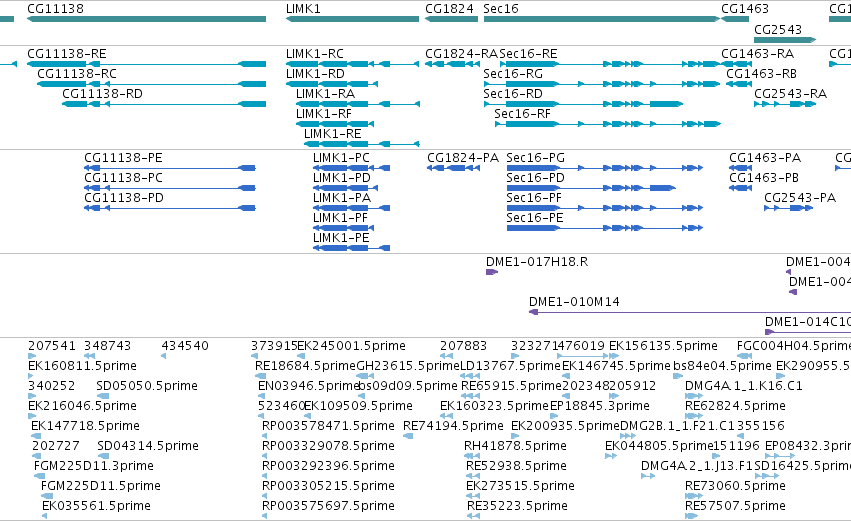Screen dimensions: 851x521
Task: Click protein LIMK1-PE
Action: (x=341, y=238)
